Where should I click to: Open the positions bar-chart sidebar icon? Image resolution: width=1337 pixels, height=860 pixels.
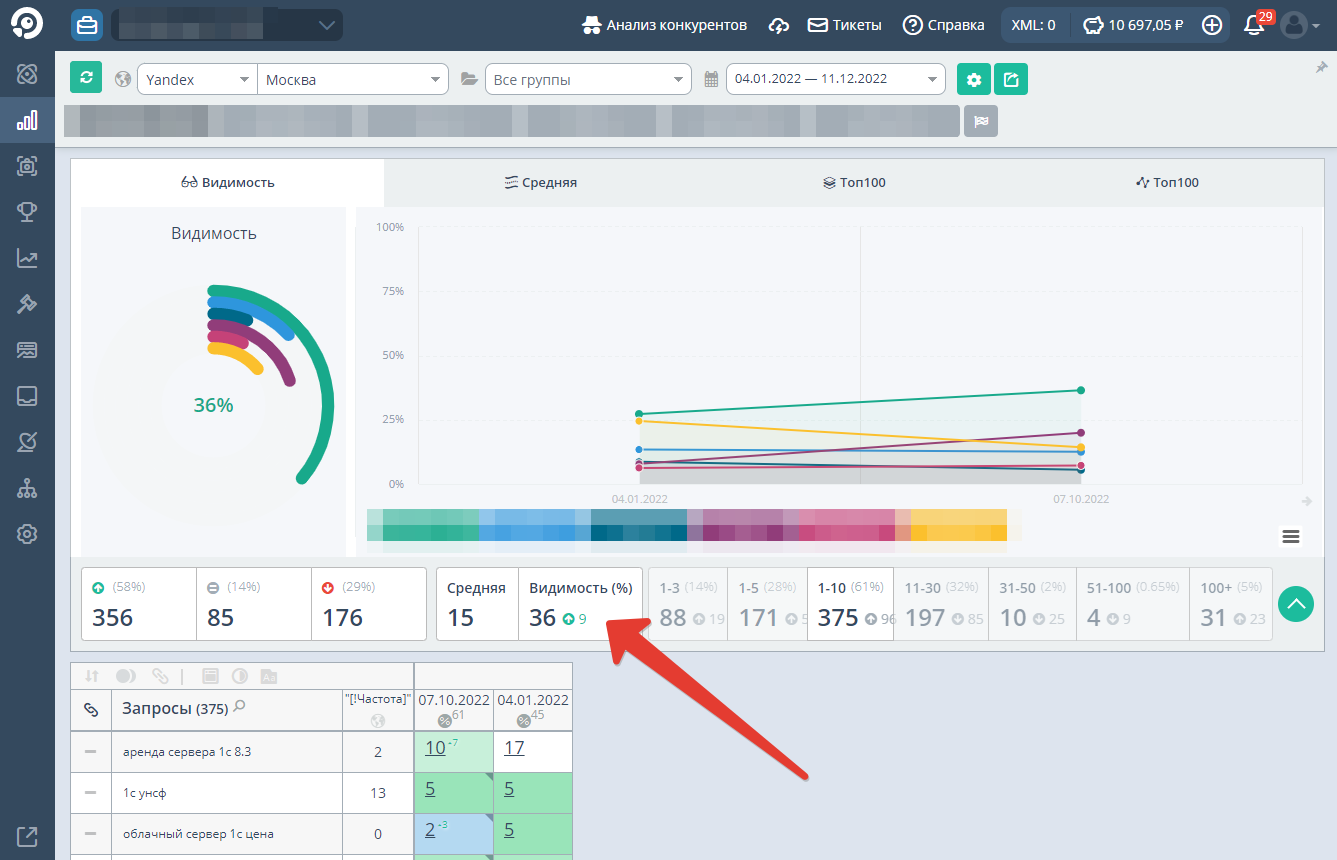pos(27,121)
